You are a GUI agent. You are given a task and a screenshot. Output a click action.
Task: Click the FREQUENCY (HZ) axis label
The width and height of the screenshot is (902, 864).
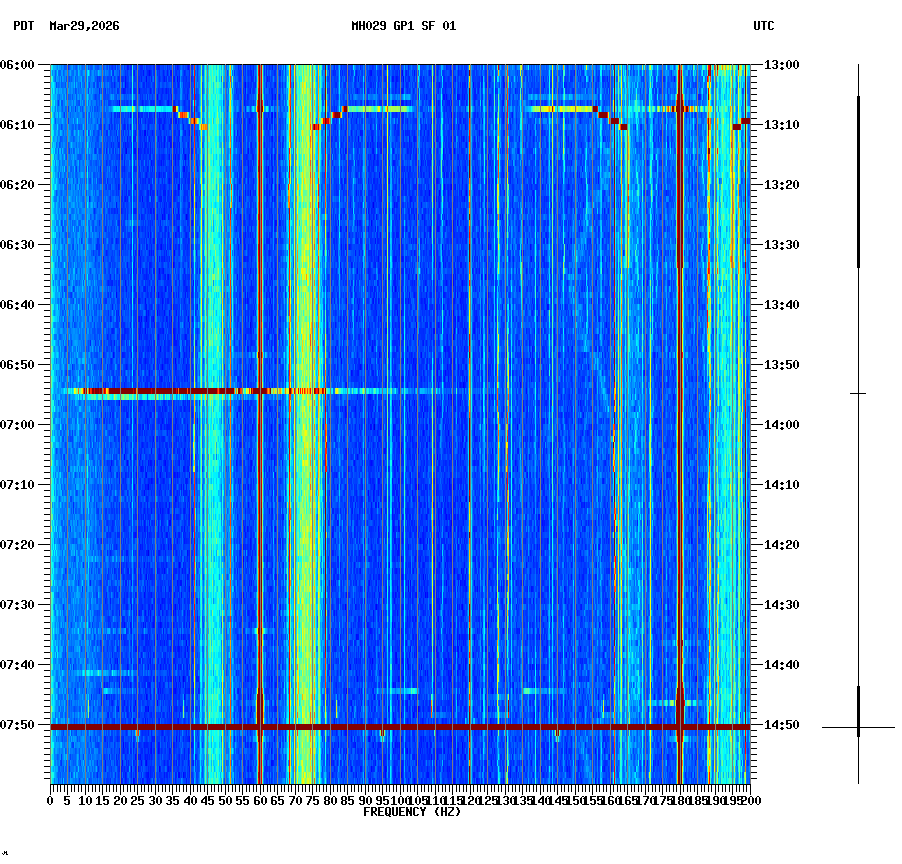pos(412,811)
